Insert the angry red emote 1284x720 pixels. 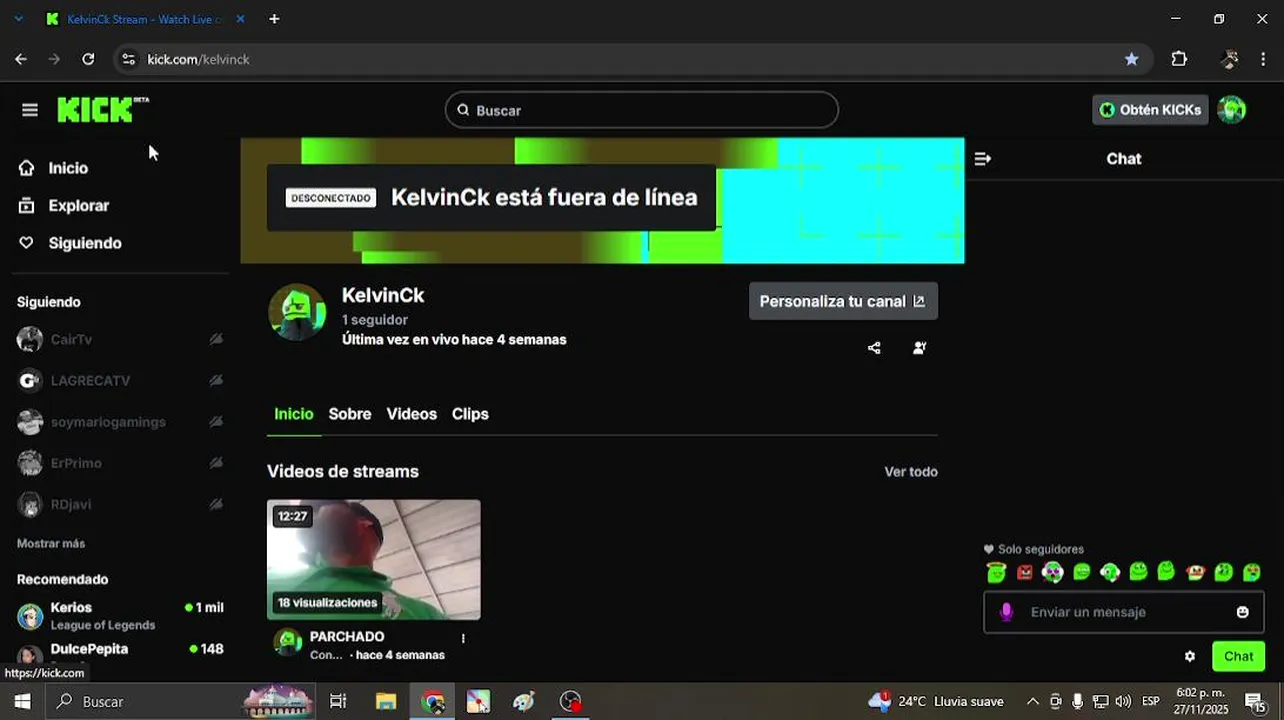point(1025,572)
